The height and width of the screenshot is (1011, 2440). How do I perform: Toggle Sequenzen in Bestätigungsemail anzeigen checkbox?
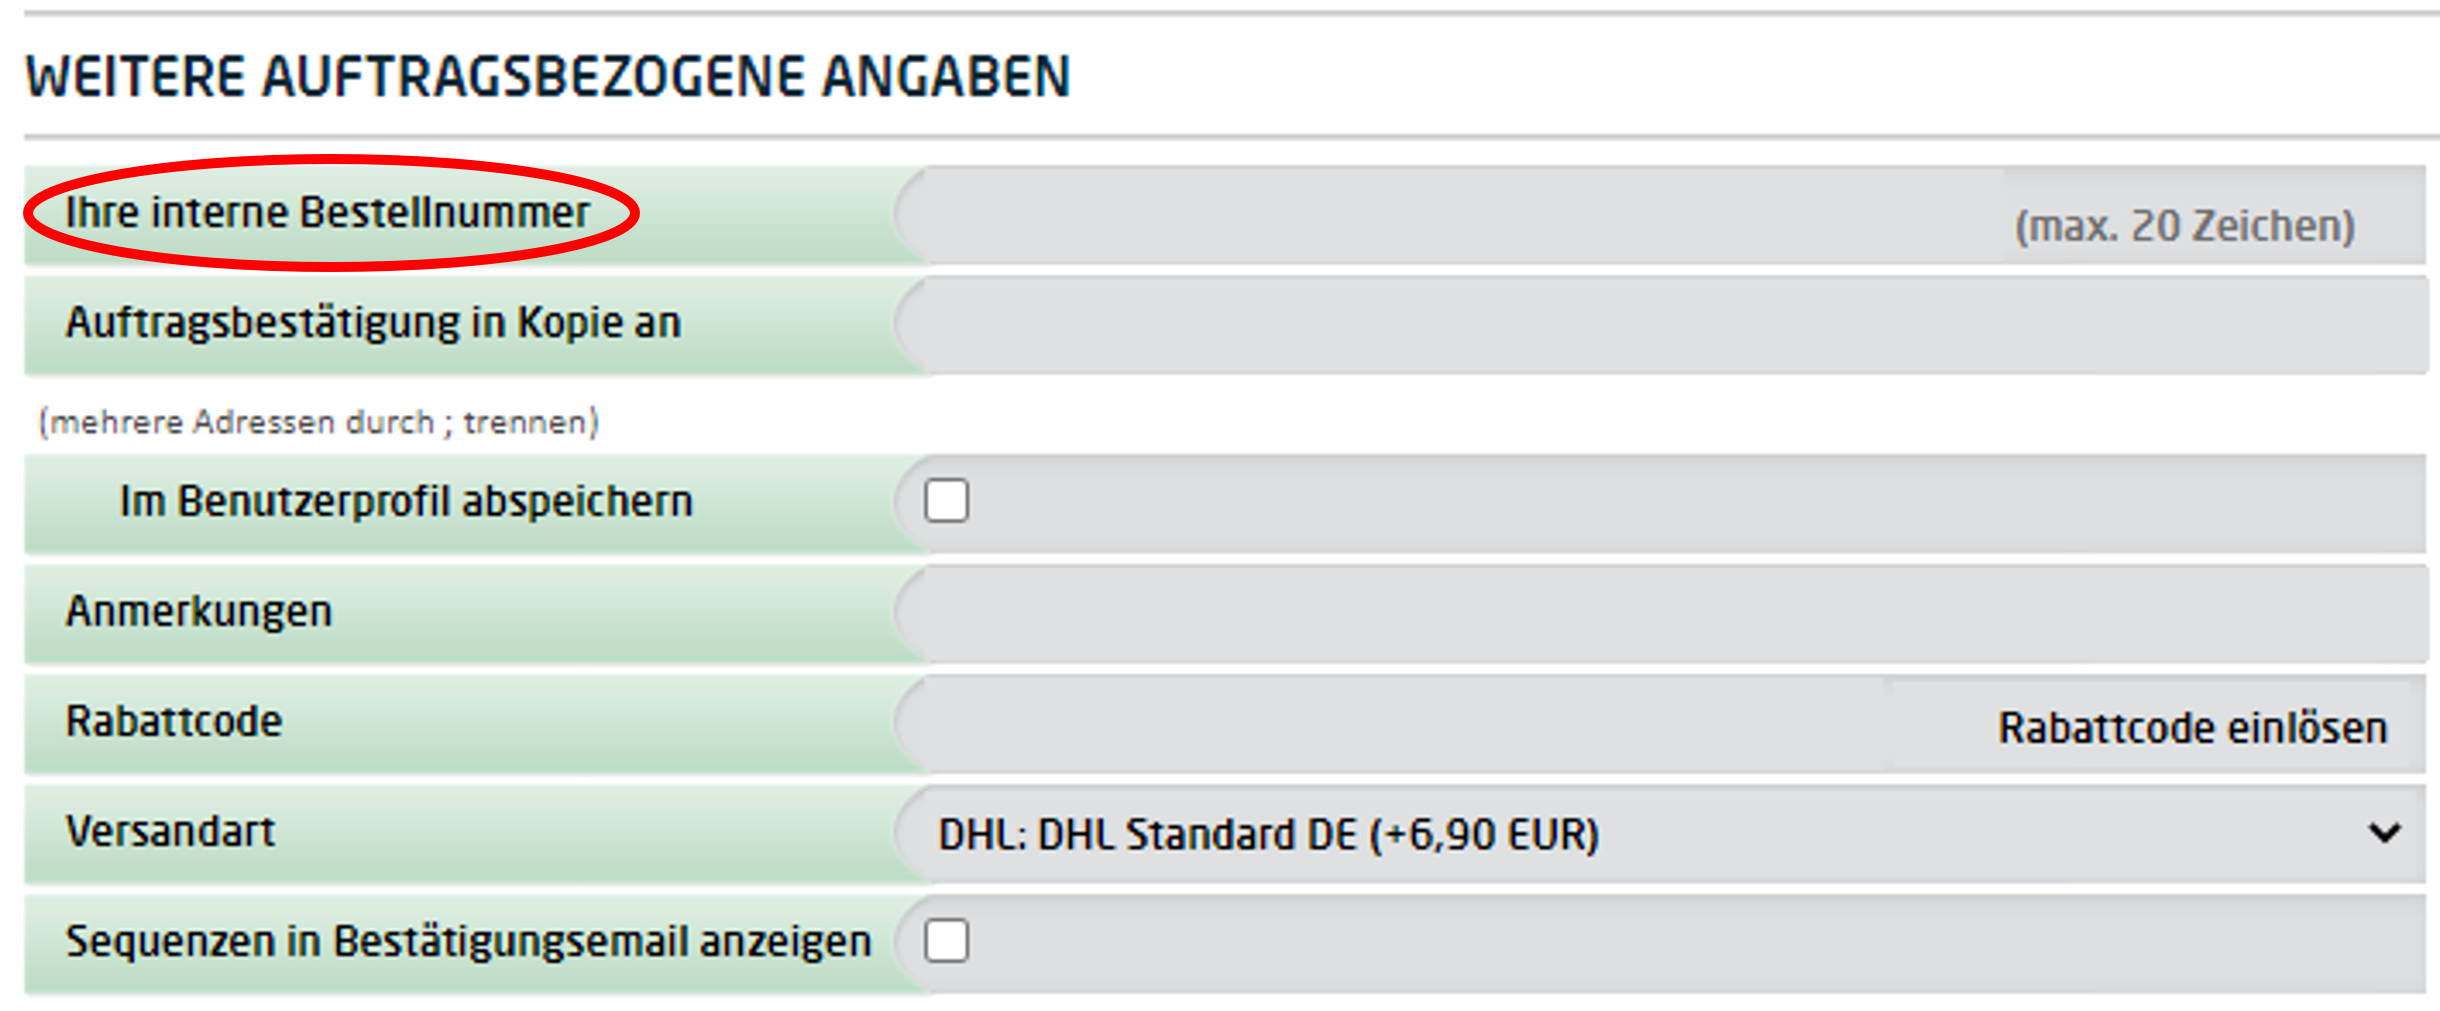point(946,941)
